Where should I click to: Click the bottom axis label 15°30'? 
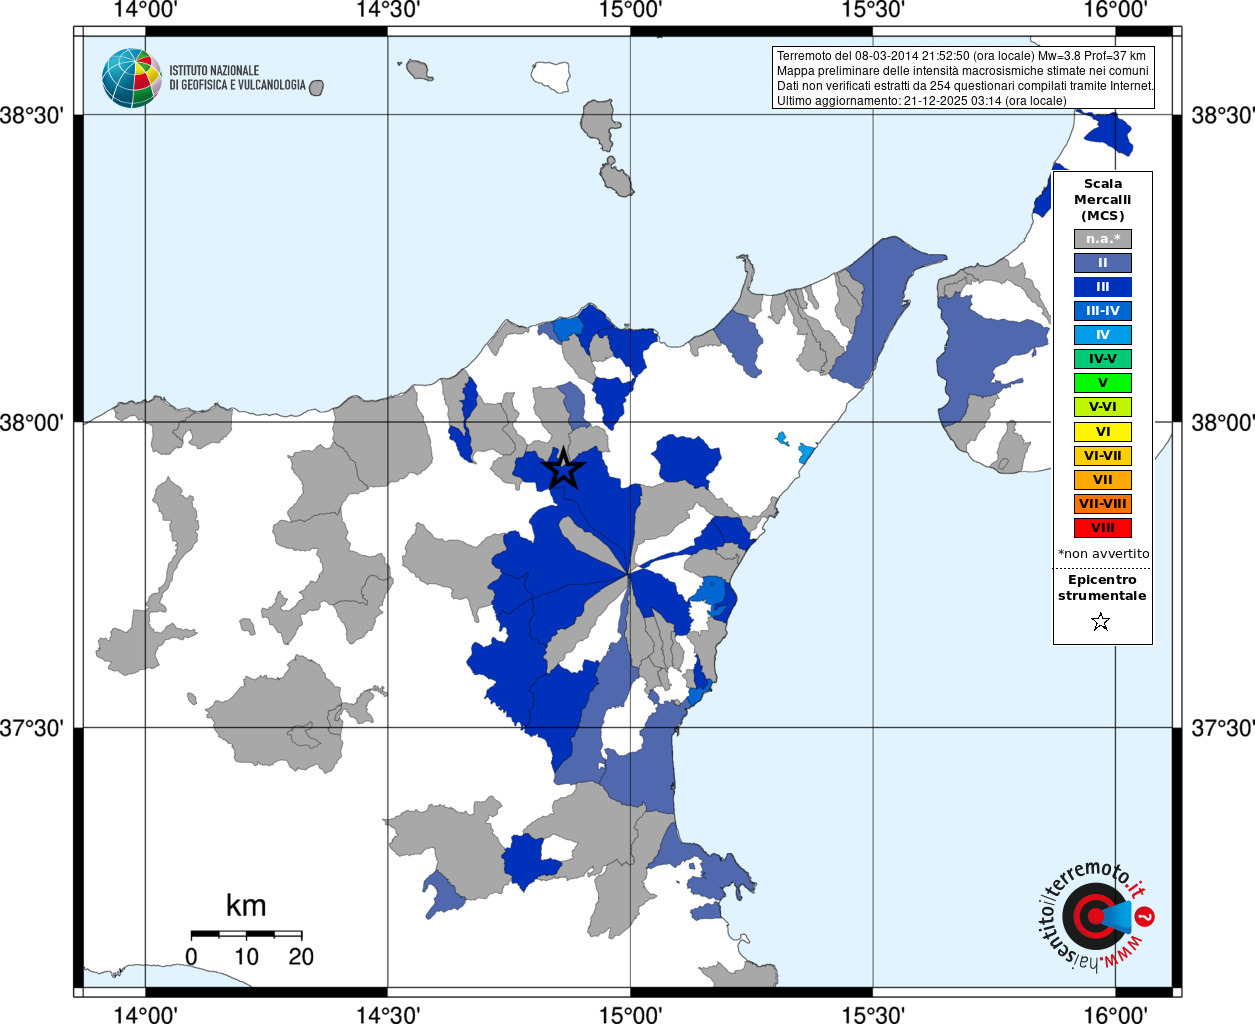[873, 1014]
